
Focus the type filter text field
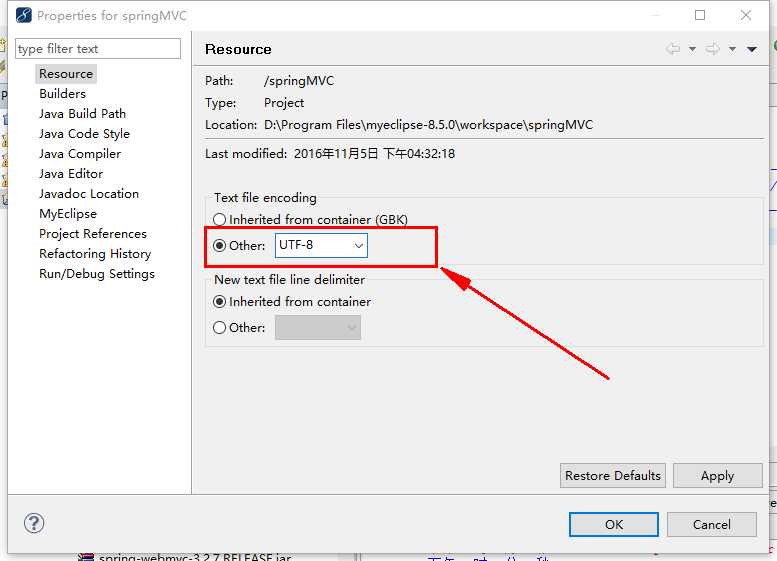(98, 49)
